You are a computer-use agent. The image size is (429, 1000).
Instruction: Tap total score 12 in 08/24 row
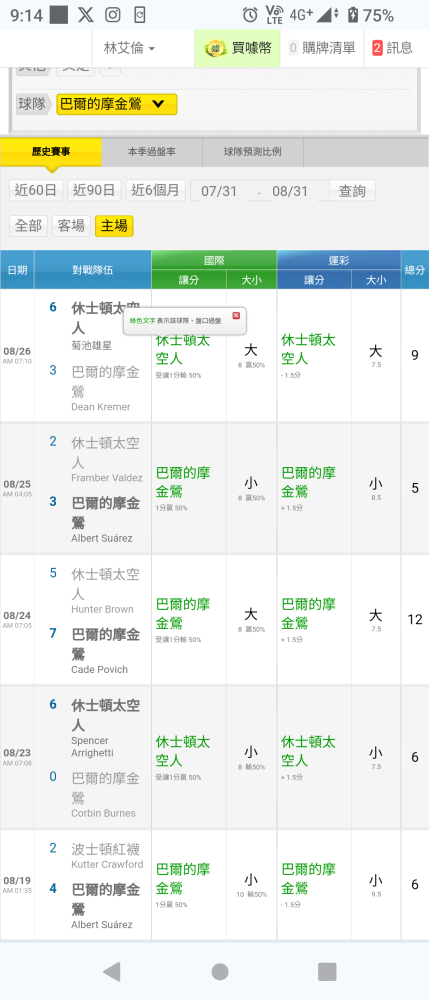coord(415,619)
